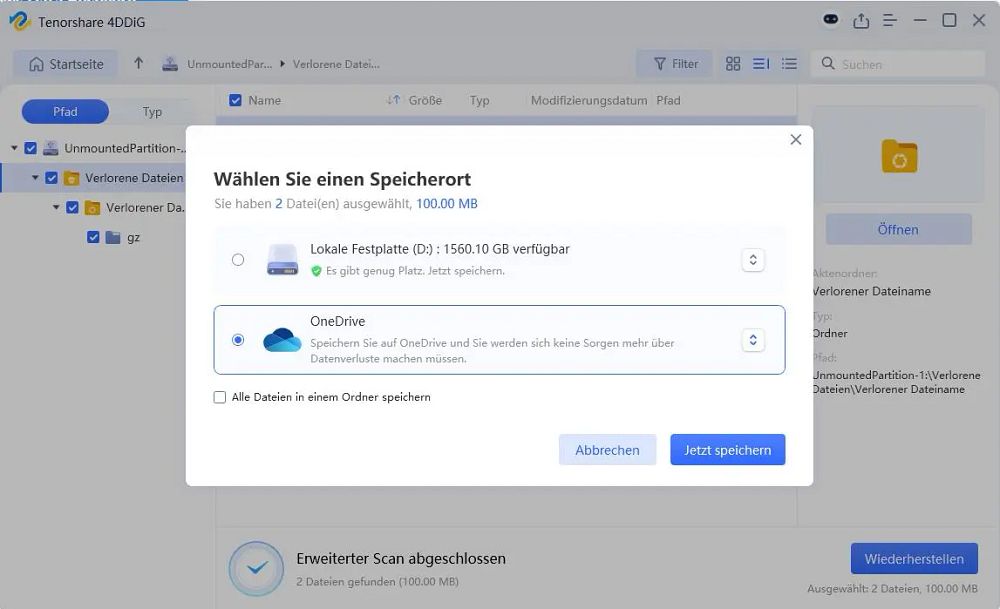Image resolution: width=1000 pixels, height=609 pixels.
Task: Collapse the Verlorene Dateien tree node
Action: point(35,178)
